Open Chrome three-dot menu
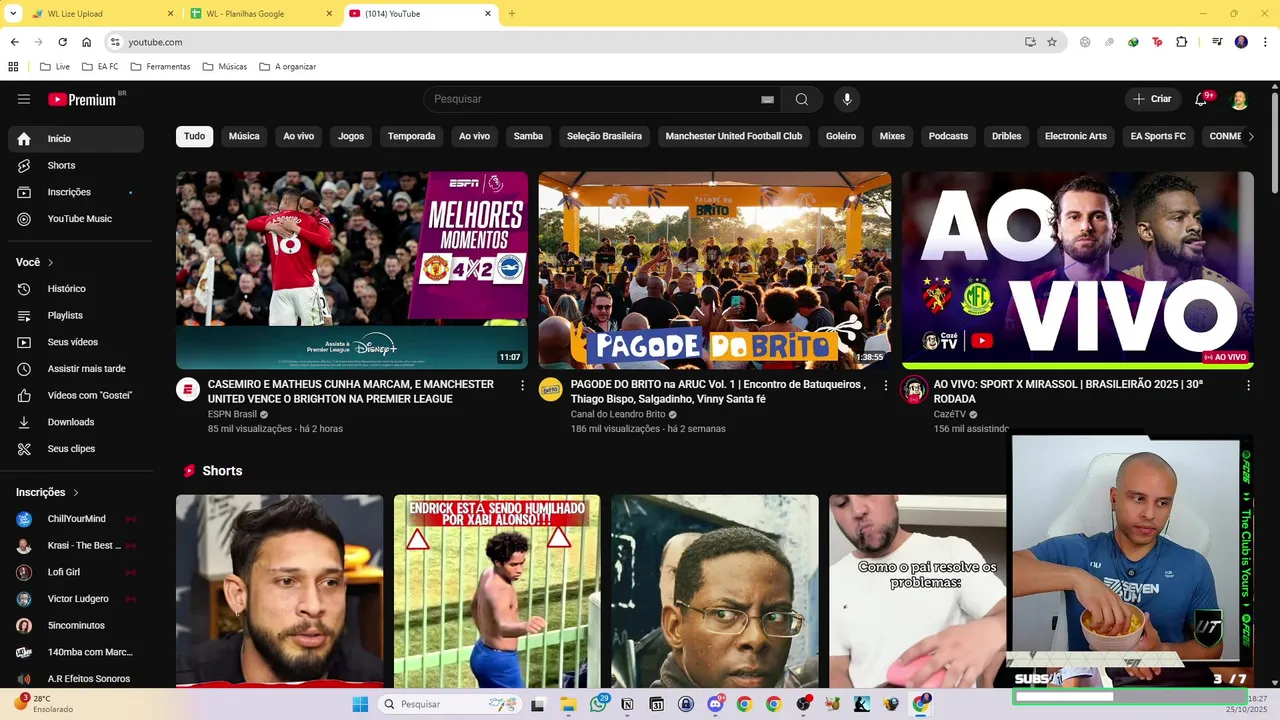Screen dimensions: 1280x720 (1264, 42)
